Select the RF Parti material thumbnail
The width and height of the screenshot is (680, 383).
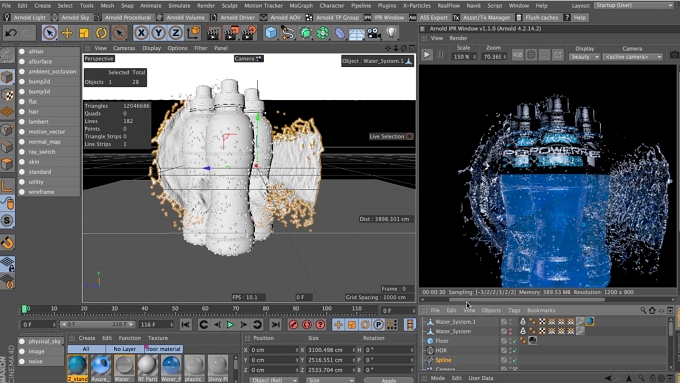147,368
